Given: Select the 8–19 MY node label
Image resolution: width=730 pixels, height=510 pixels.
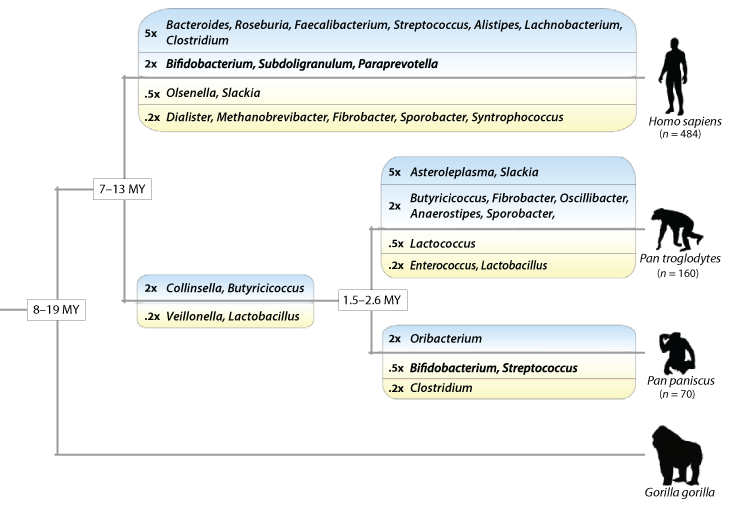Looking at the screenshot, I should coord(57,309).
